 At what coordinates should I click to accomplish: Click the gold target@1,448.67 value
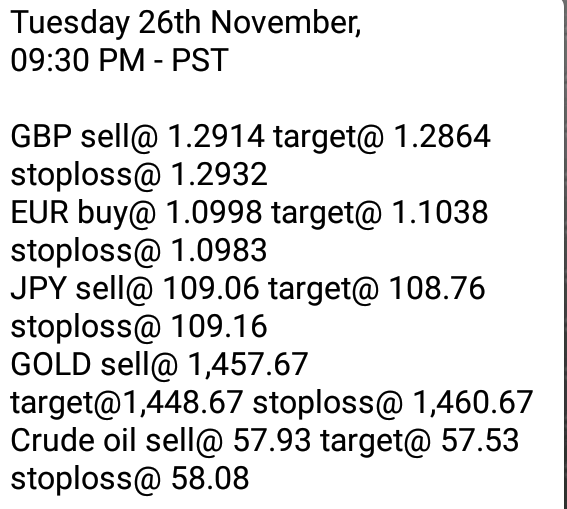[126, 403]
